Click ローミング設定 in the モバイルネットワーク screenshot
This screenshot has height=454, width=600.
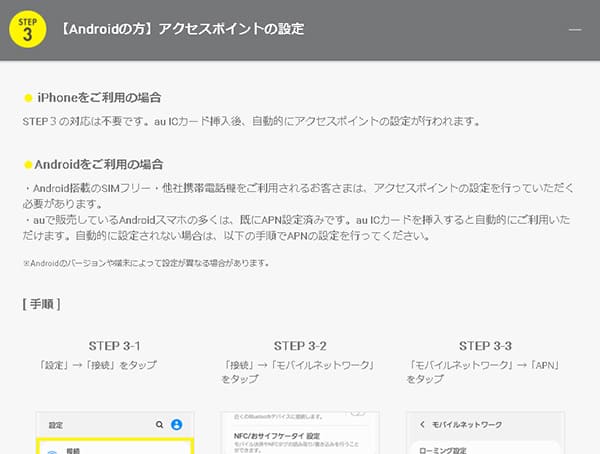[443, 451]
